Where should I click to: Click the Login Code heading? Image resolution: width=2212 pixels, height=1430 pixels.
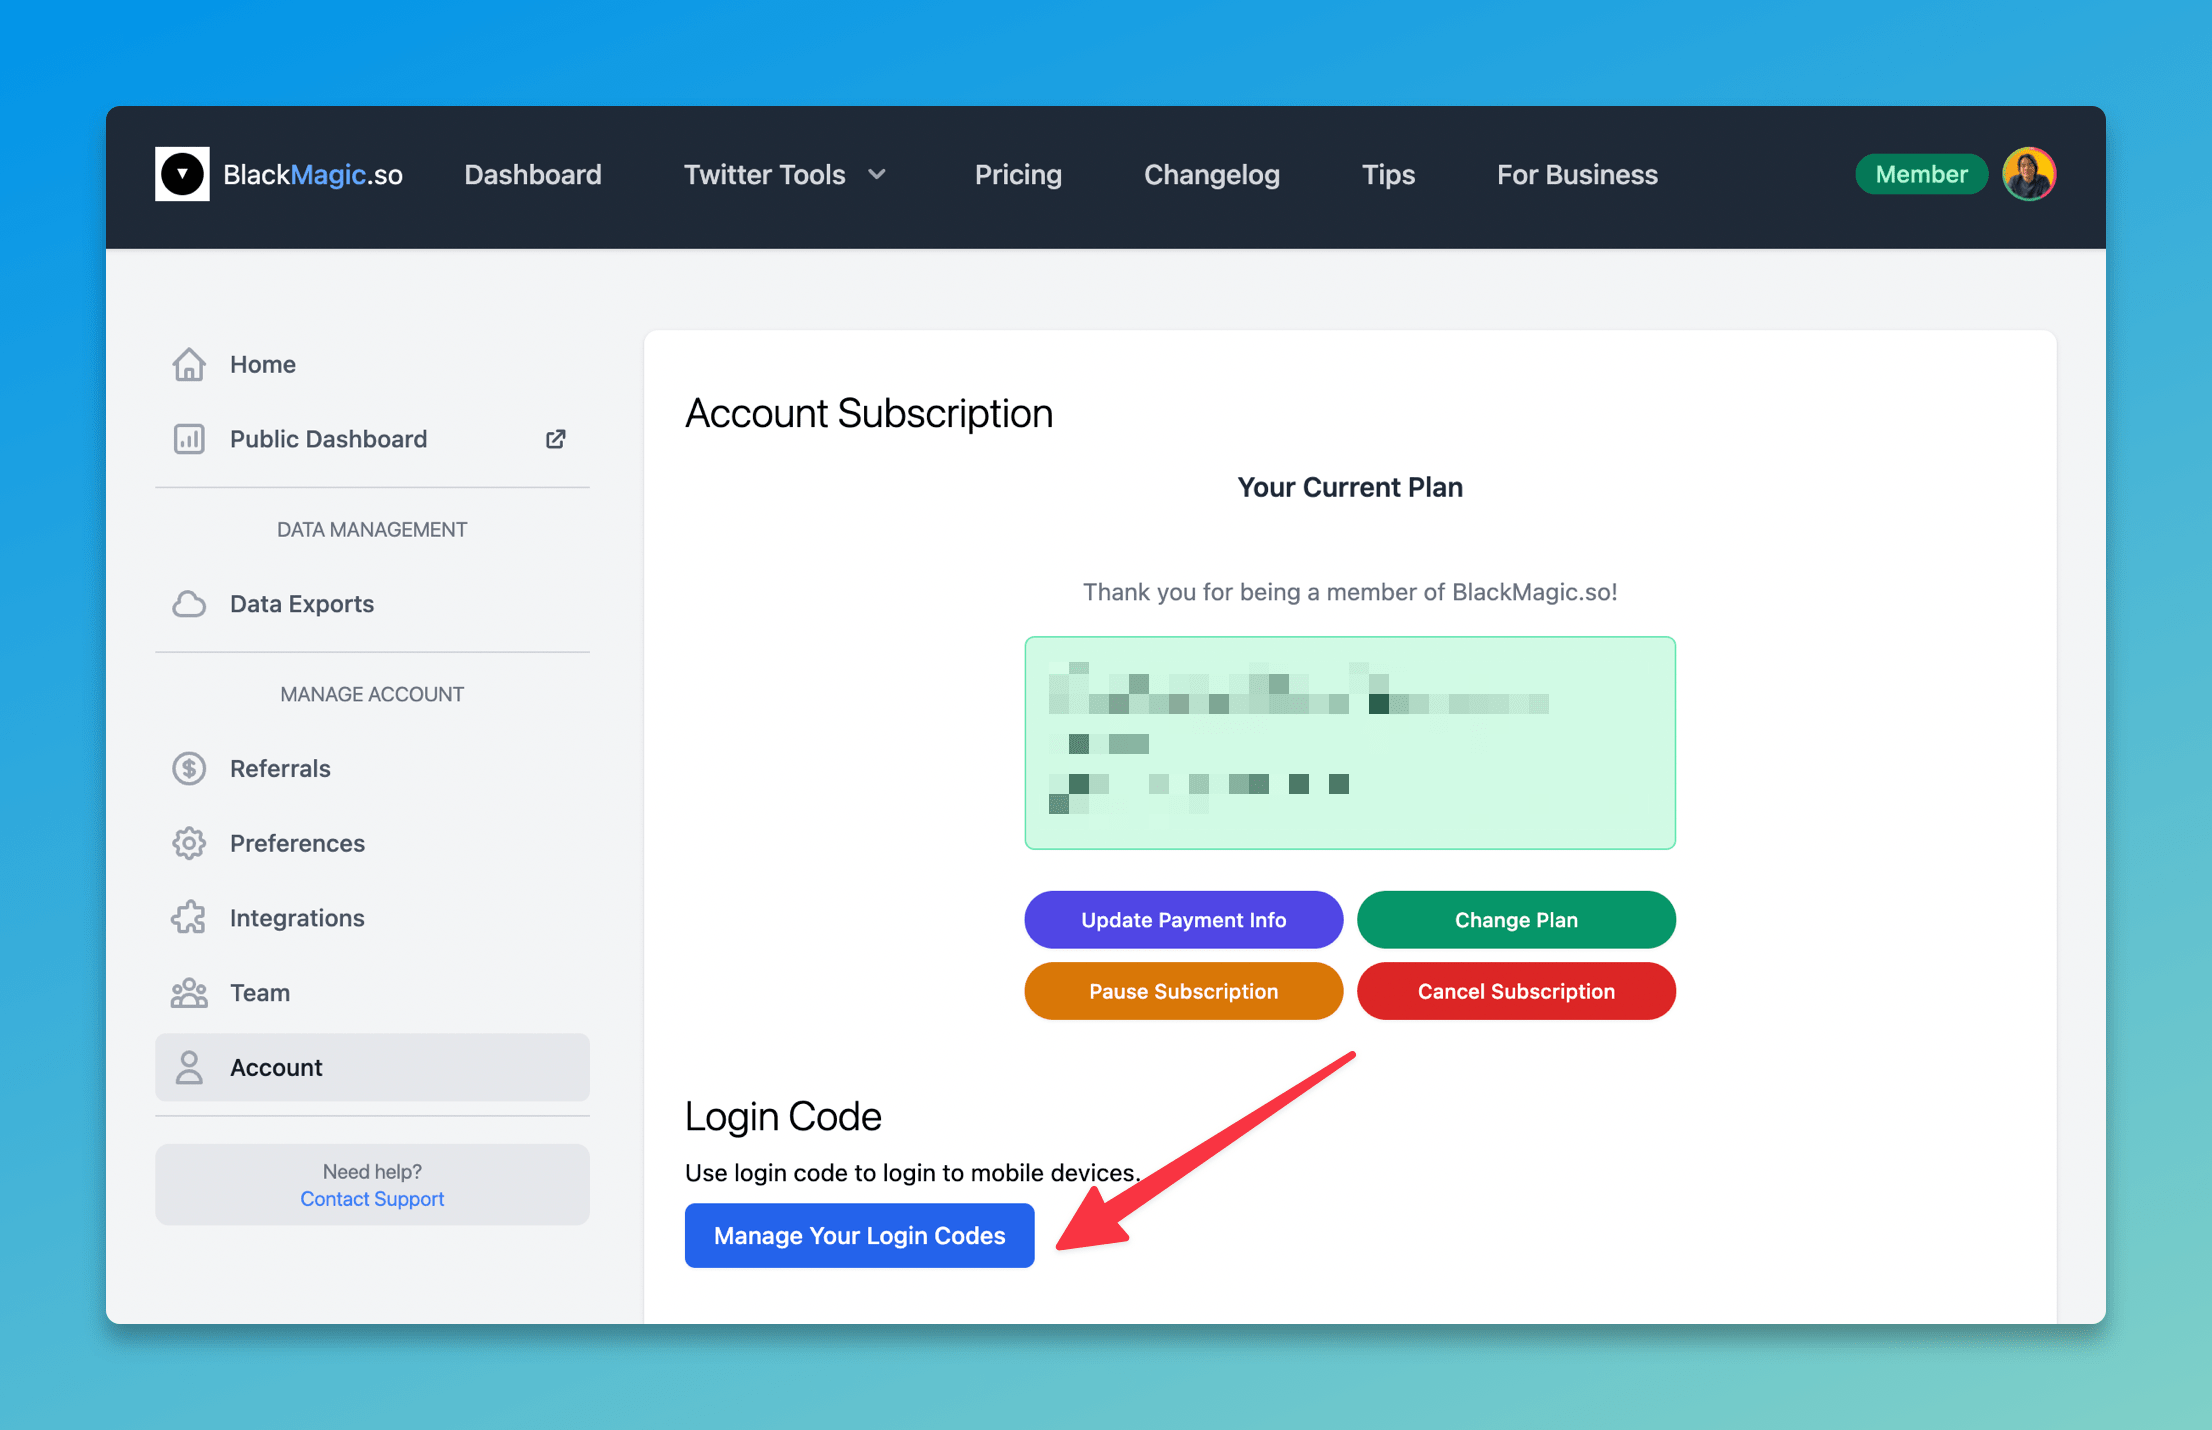click(783, 1117)
